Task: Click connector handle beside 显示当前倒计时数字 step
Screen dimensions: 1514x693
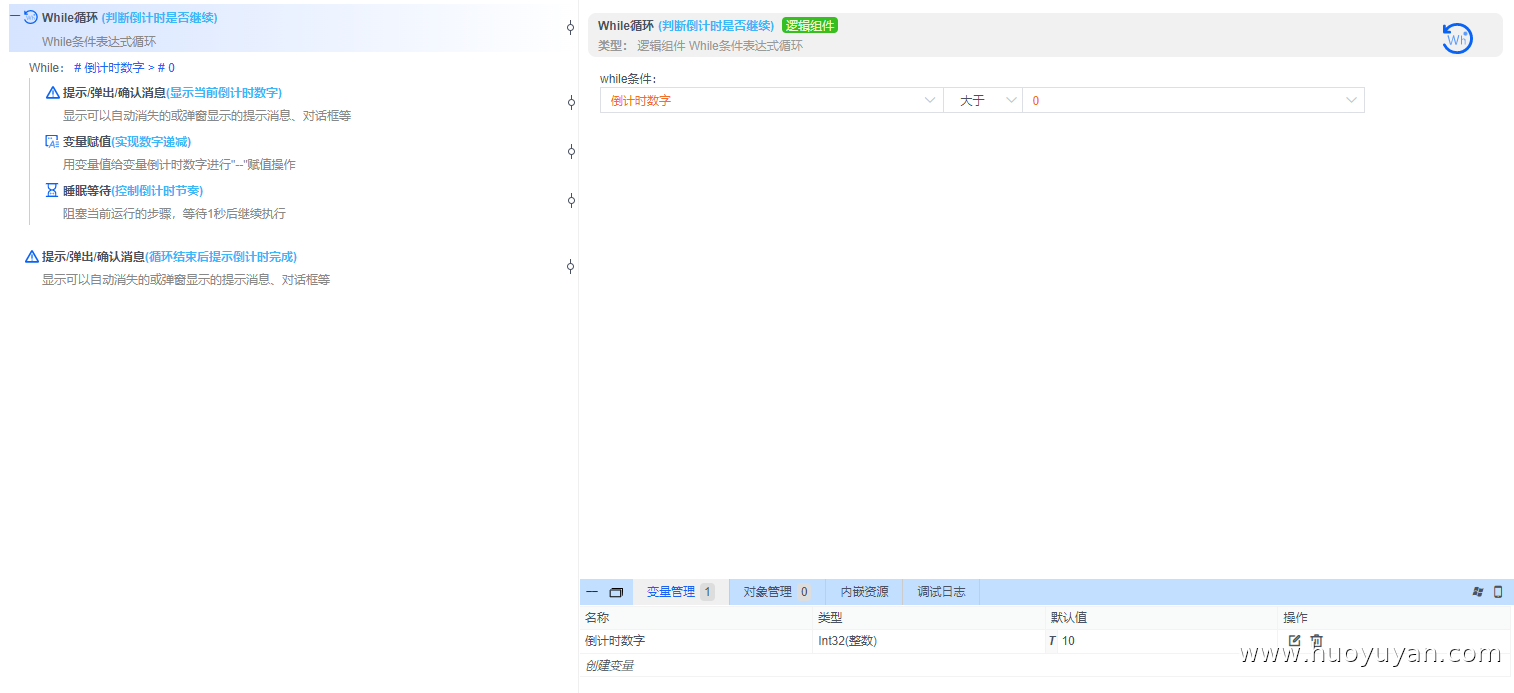Action: coord(571,102)
